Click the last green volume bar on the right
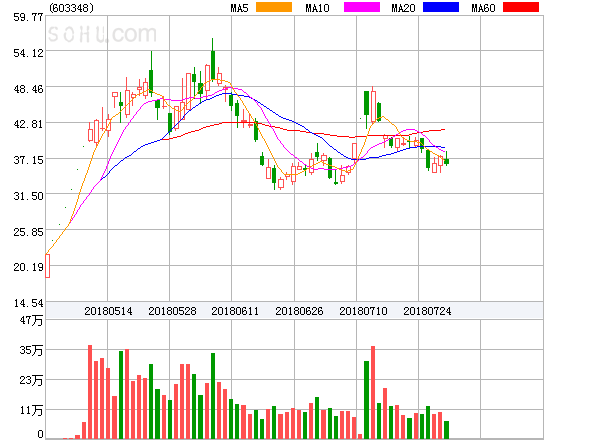Viewport: 600px width, 440px height. coord(446,430)
